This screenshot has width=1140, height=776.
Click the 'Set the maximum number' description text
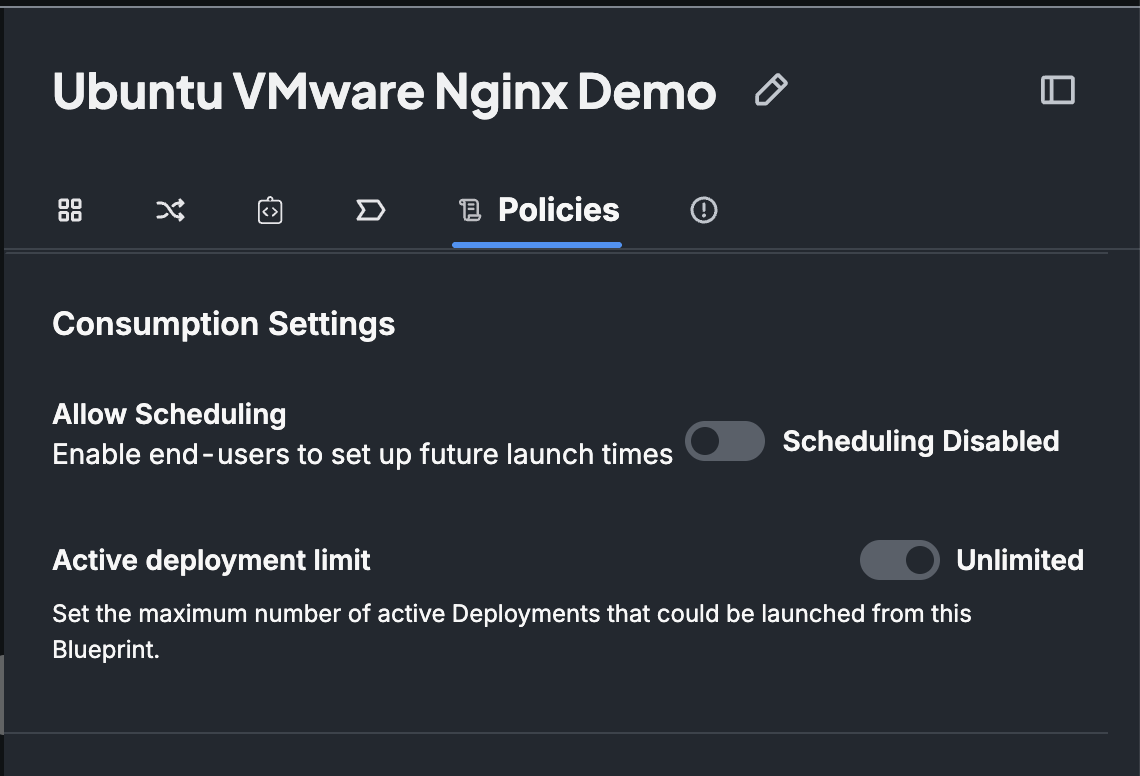[x=512, y=631]
